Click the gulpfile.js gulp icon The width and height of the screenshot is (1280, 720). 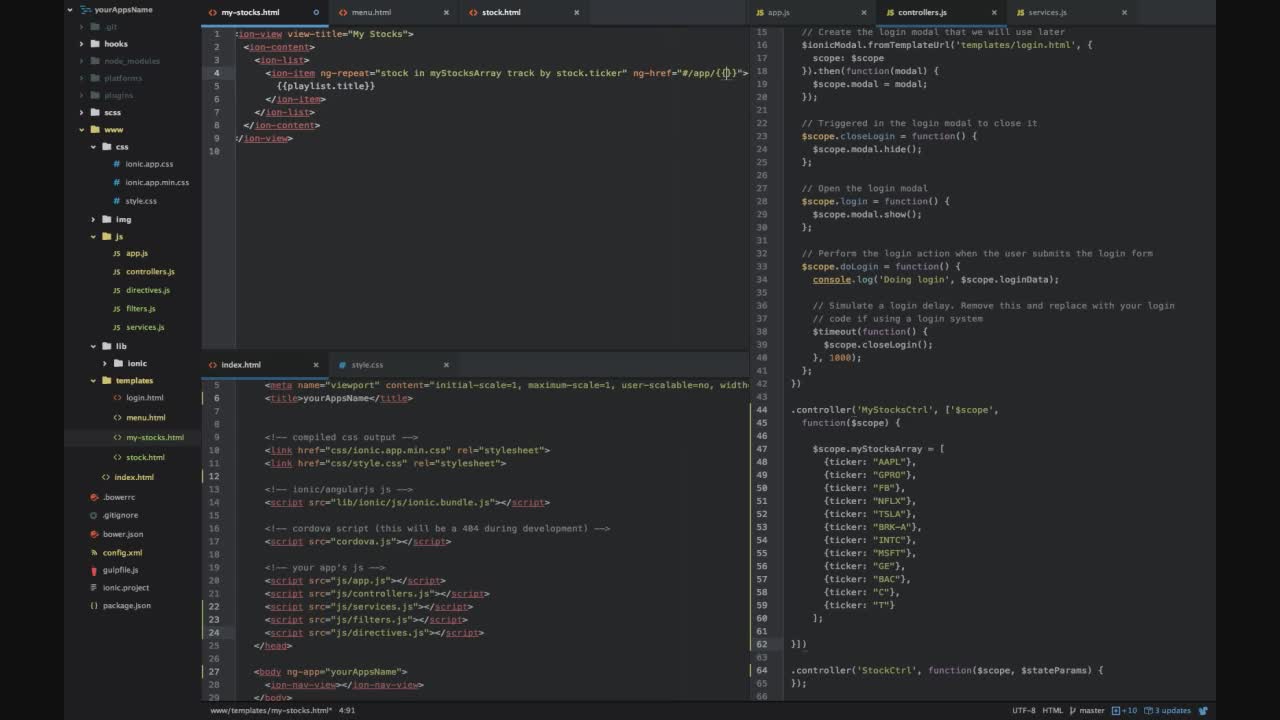(x=94, y=570)
